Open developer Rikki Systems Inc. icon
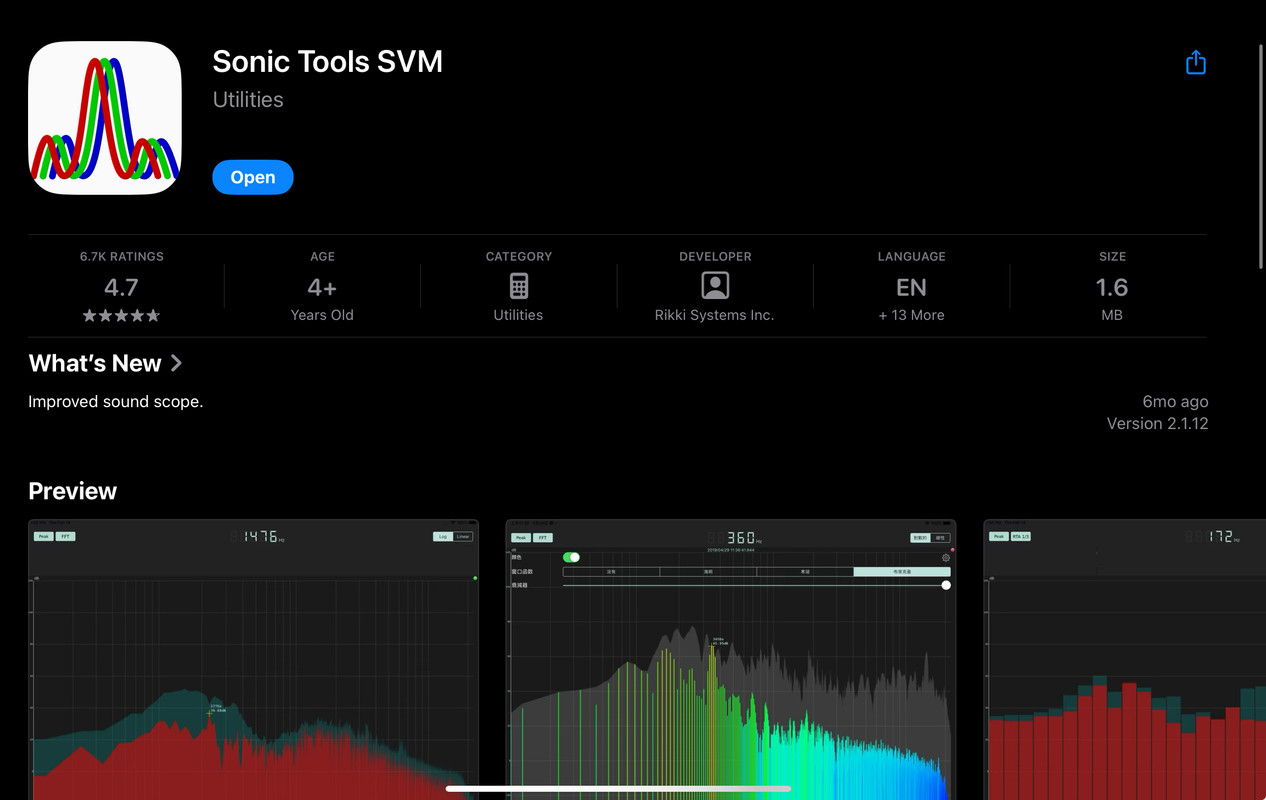This screenshot has height=800, width=1266. click(x=715, y=286)
